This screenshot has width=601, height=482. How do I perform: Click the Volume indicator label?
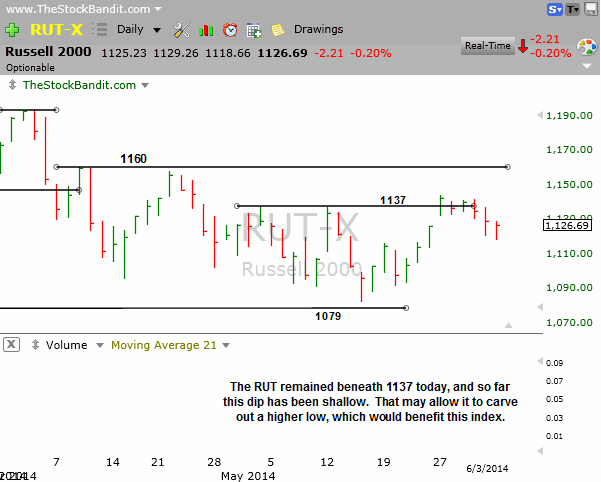(x=67, y=345)
